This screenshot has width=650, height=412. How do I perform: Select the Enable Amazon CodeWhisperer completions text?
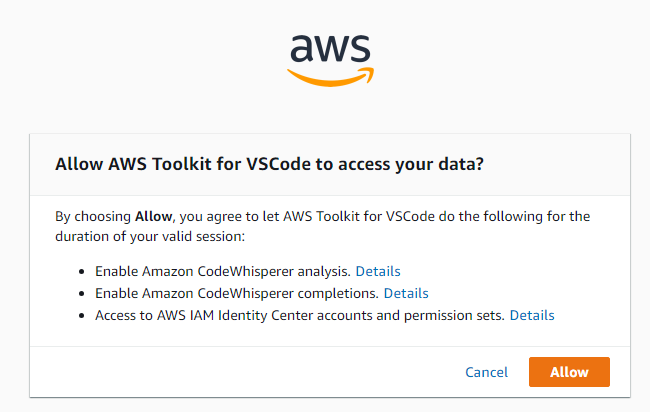[x=237, y=293]
